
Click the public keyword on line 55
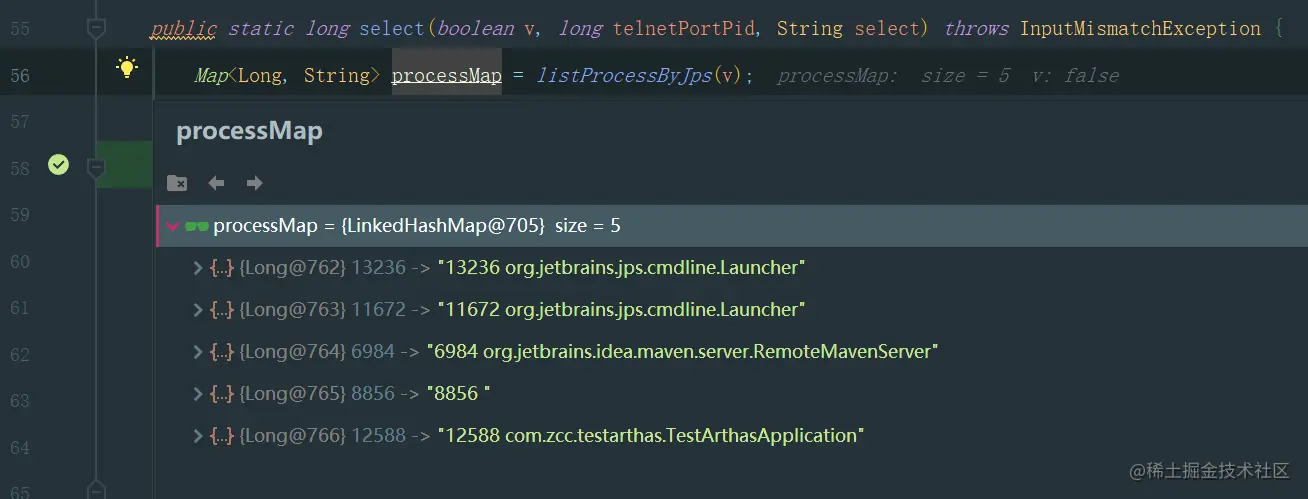click(x=184, y=29)
